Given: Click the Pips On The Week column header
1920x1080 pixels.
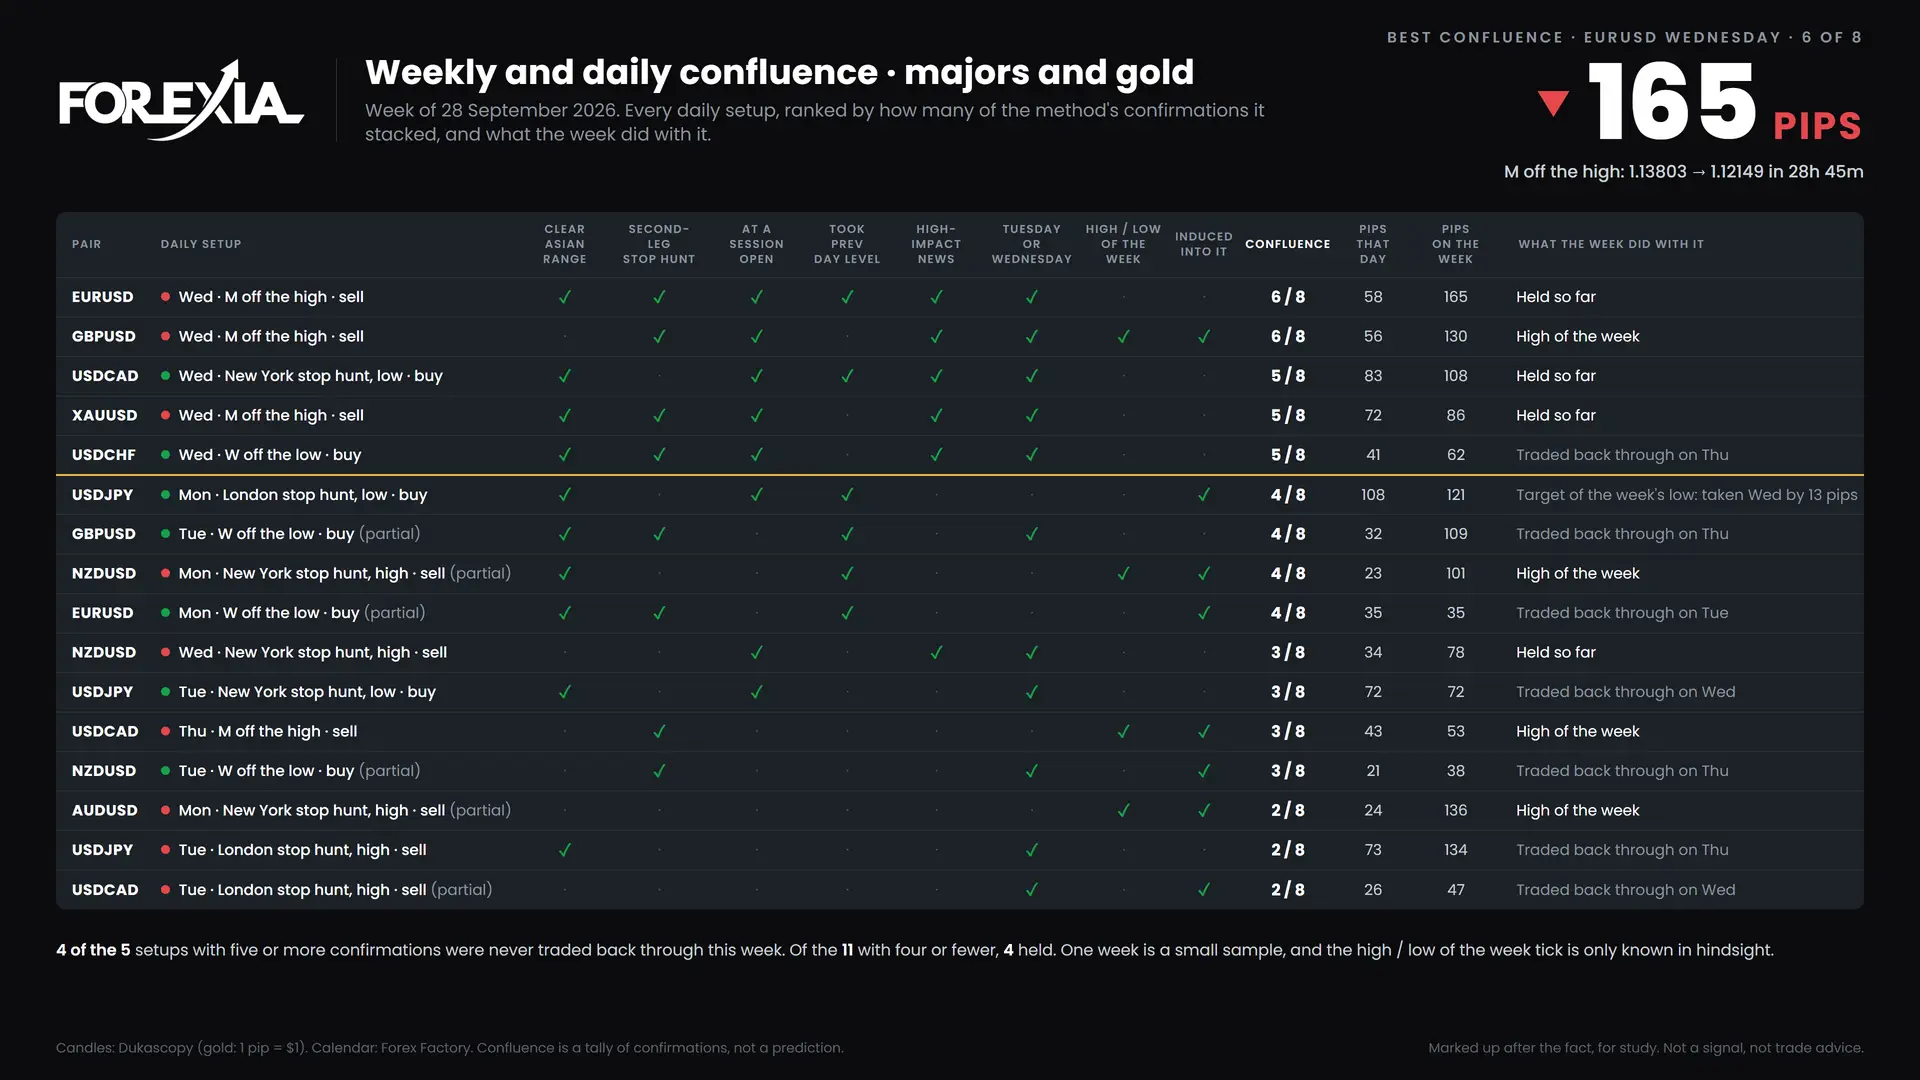Looking at the screenshot, I should pyautogui.click(x=1456, y=244).
